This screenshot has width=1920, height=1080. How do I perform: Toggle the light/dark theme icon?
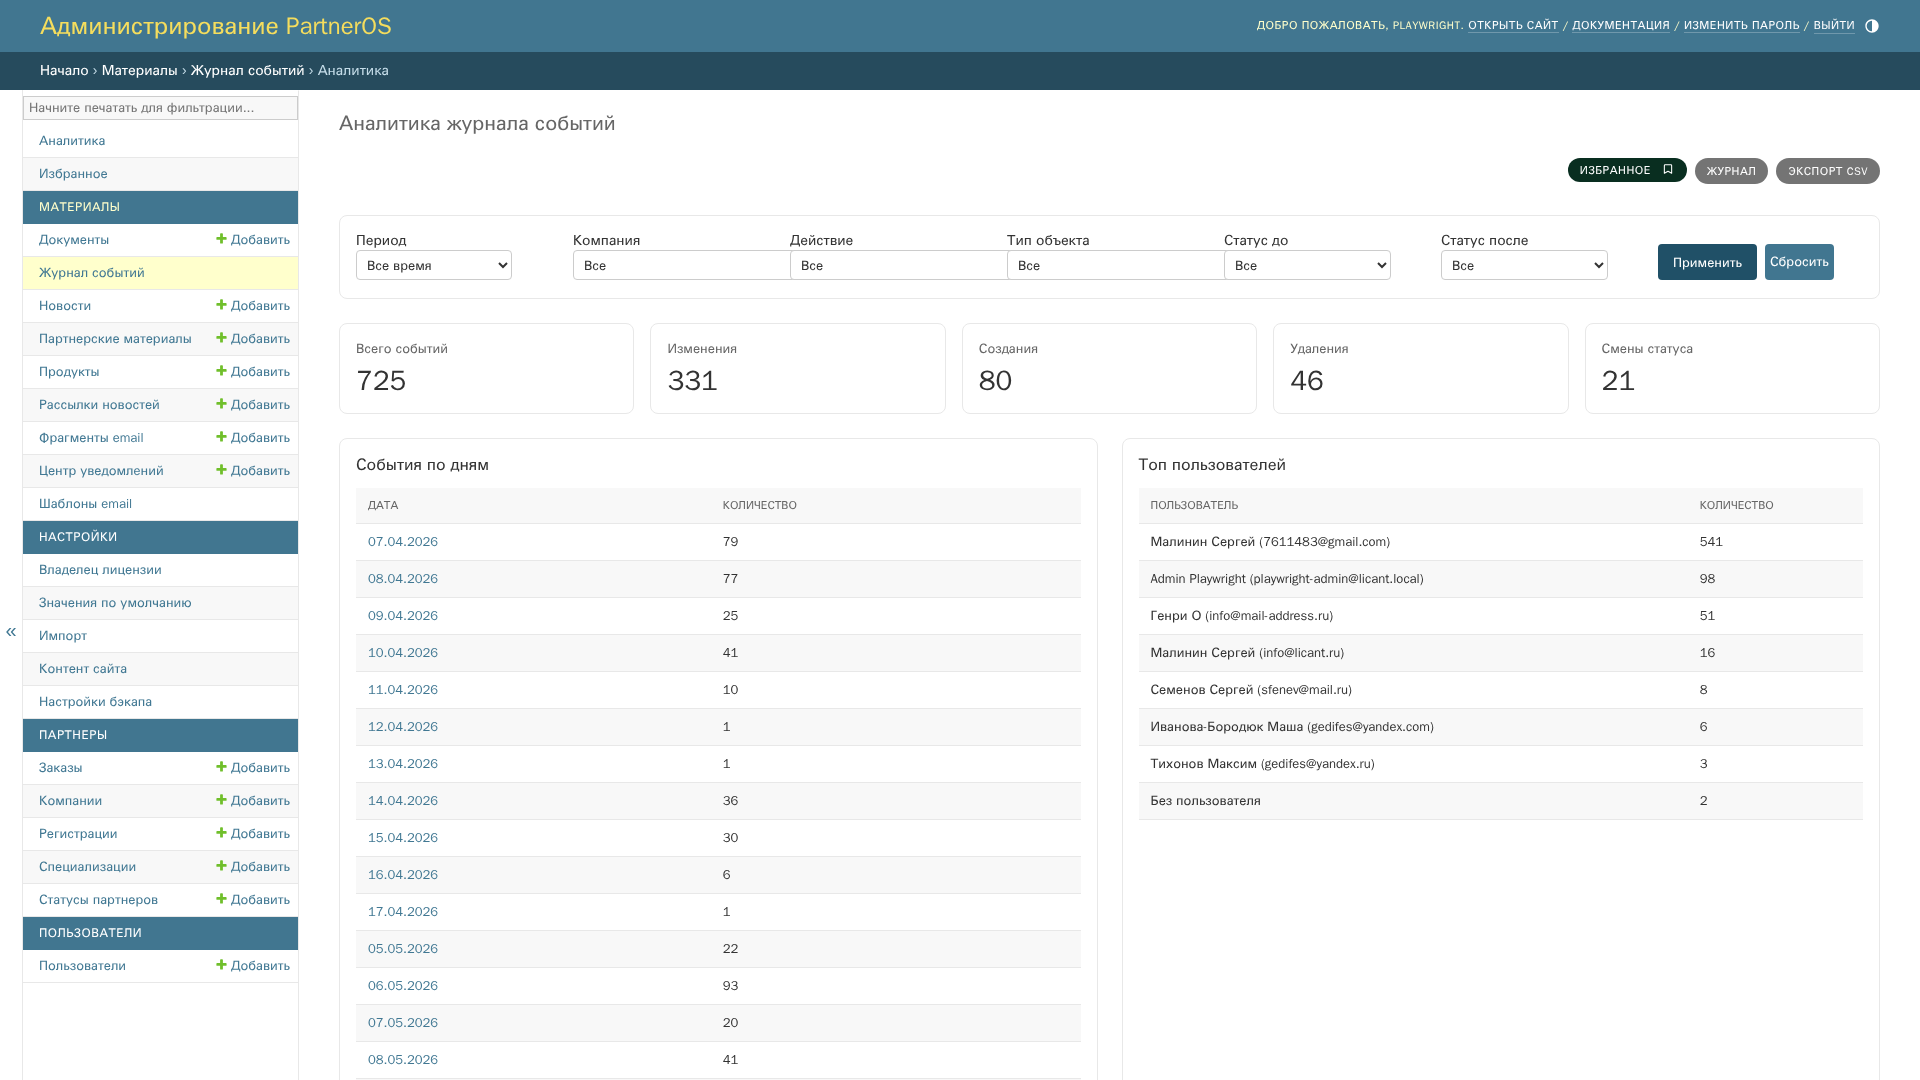click(x=1872, y=26)
